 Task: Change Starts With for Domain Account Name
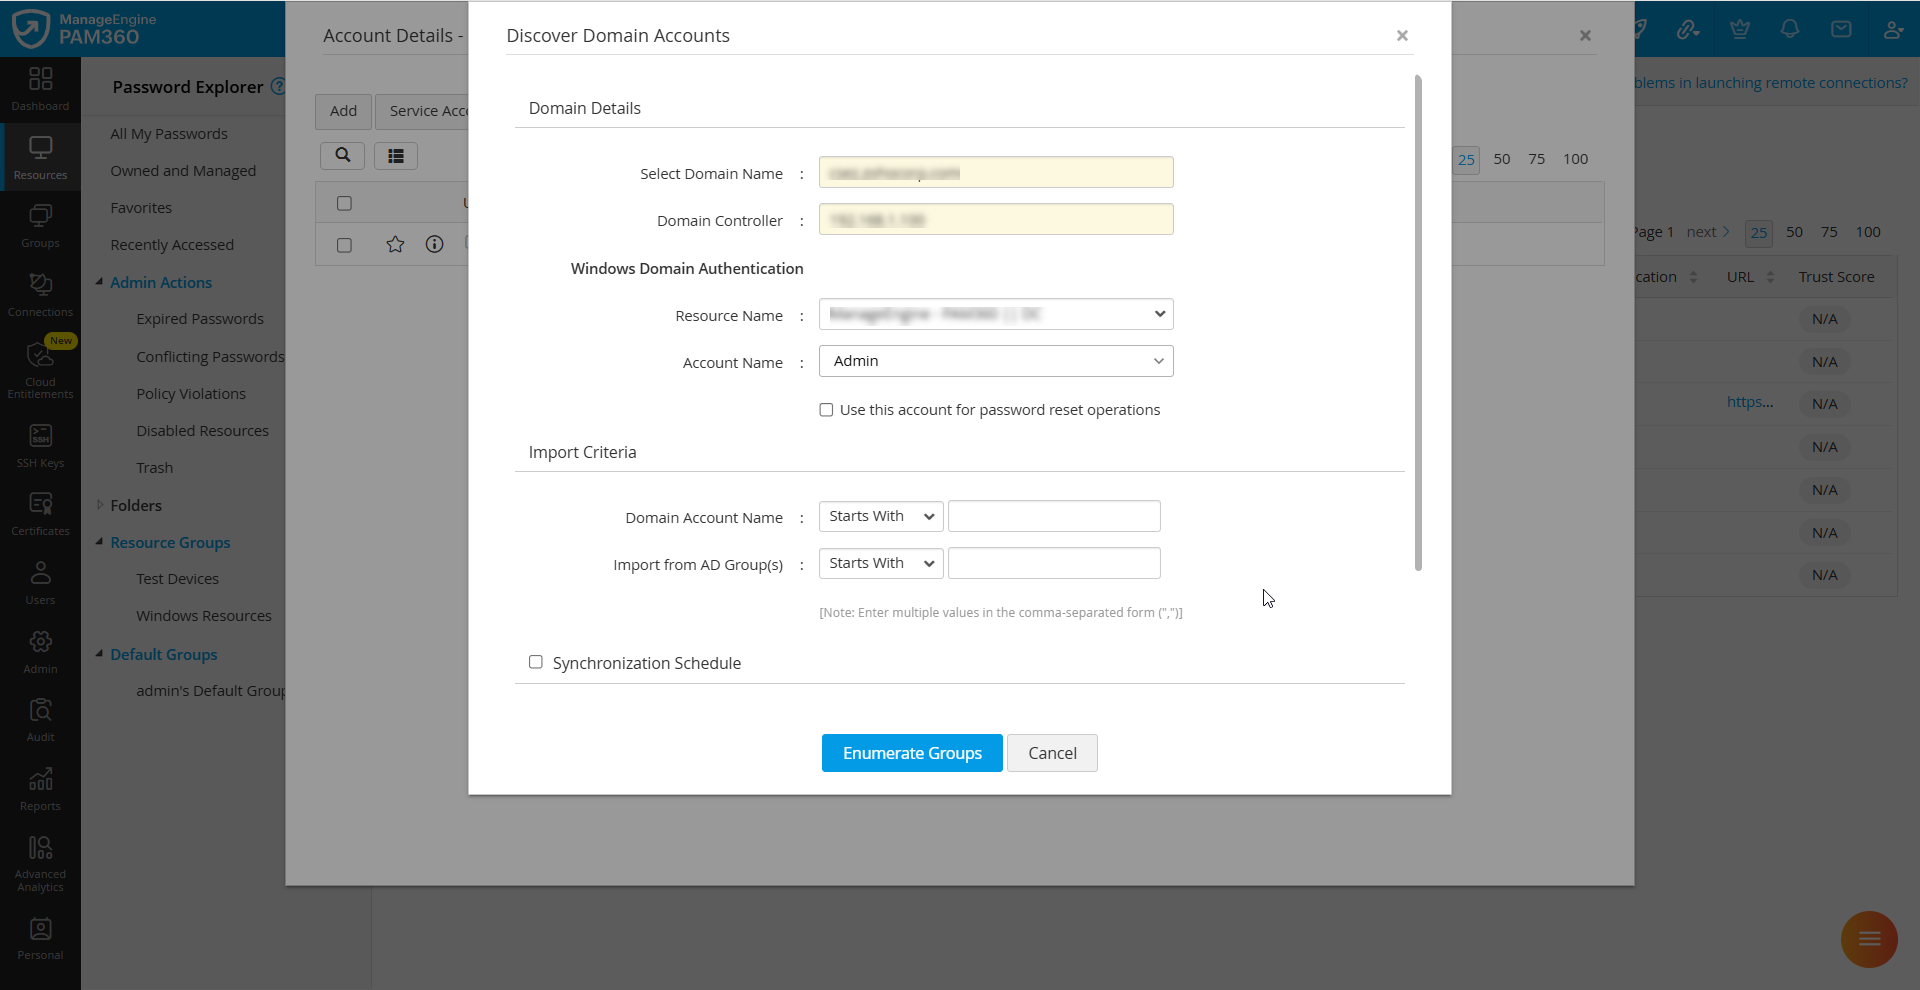[879, 516]
